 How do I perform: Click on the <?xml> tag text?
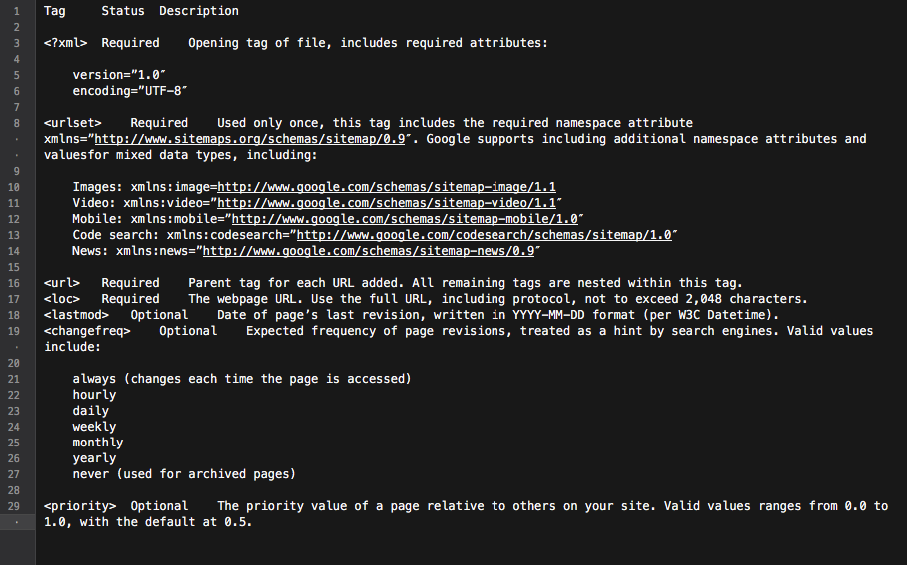point(65,43)
